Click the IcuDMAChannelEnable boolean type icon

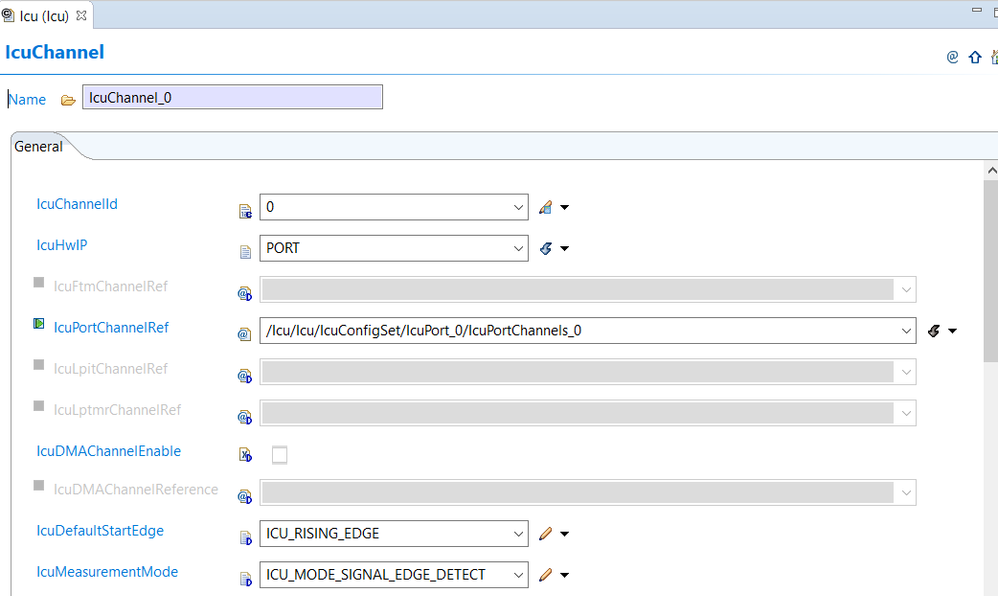245,455
